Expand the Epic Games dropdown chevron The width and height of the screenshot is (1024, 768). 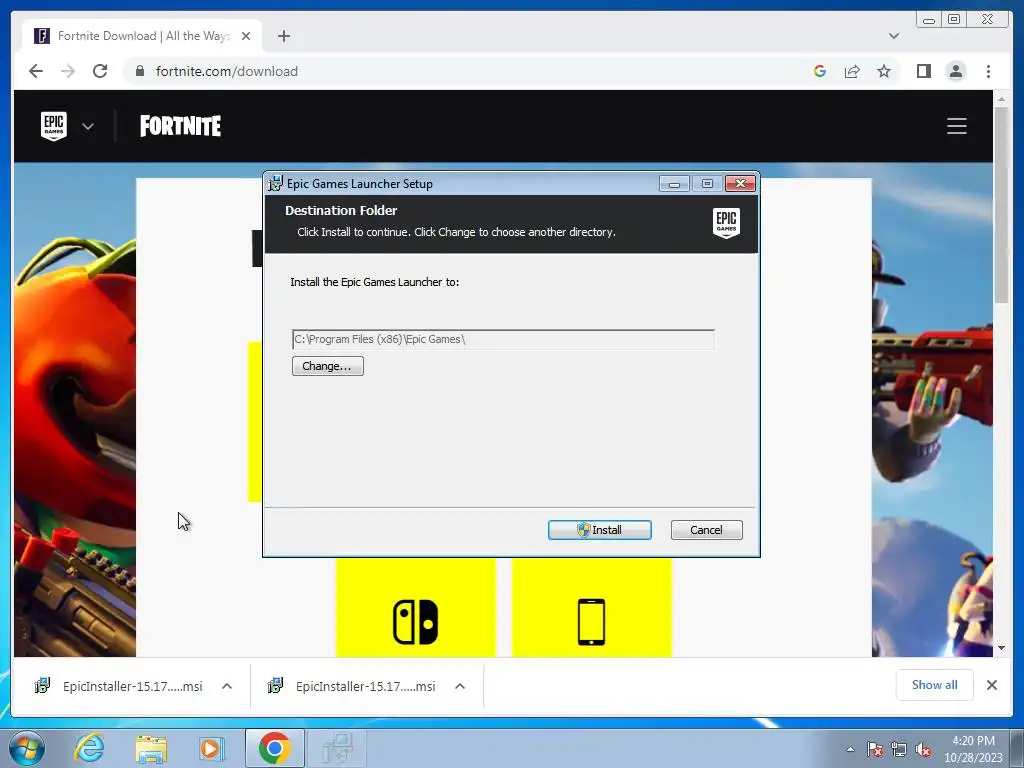click(88, 126)
